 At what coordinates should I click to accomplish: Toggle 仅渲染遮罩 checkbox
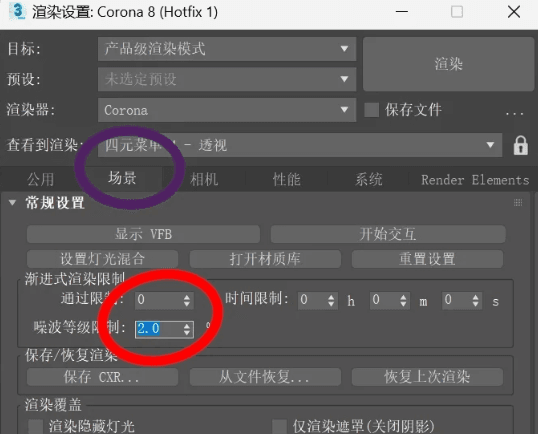point(279,427)
